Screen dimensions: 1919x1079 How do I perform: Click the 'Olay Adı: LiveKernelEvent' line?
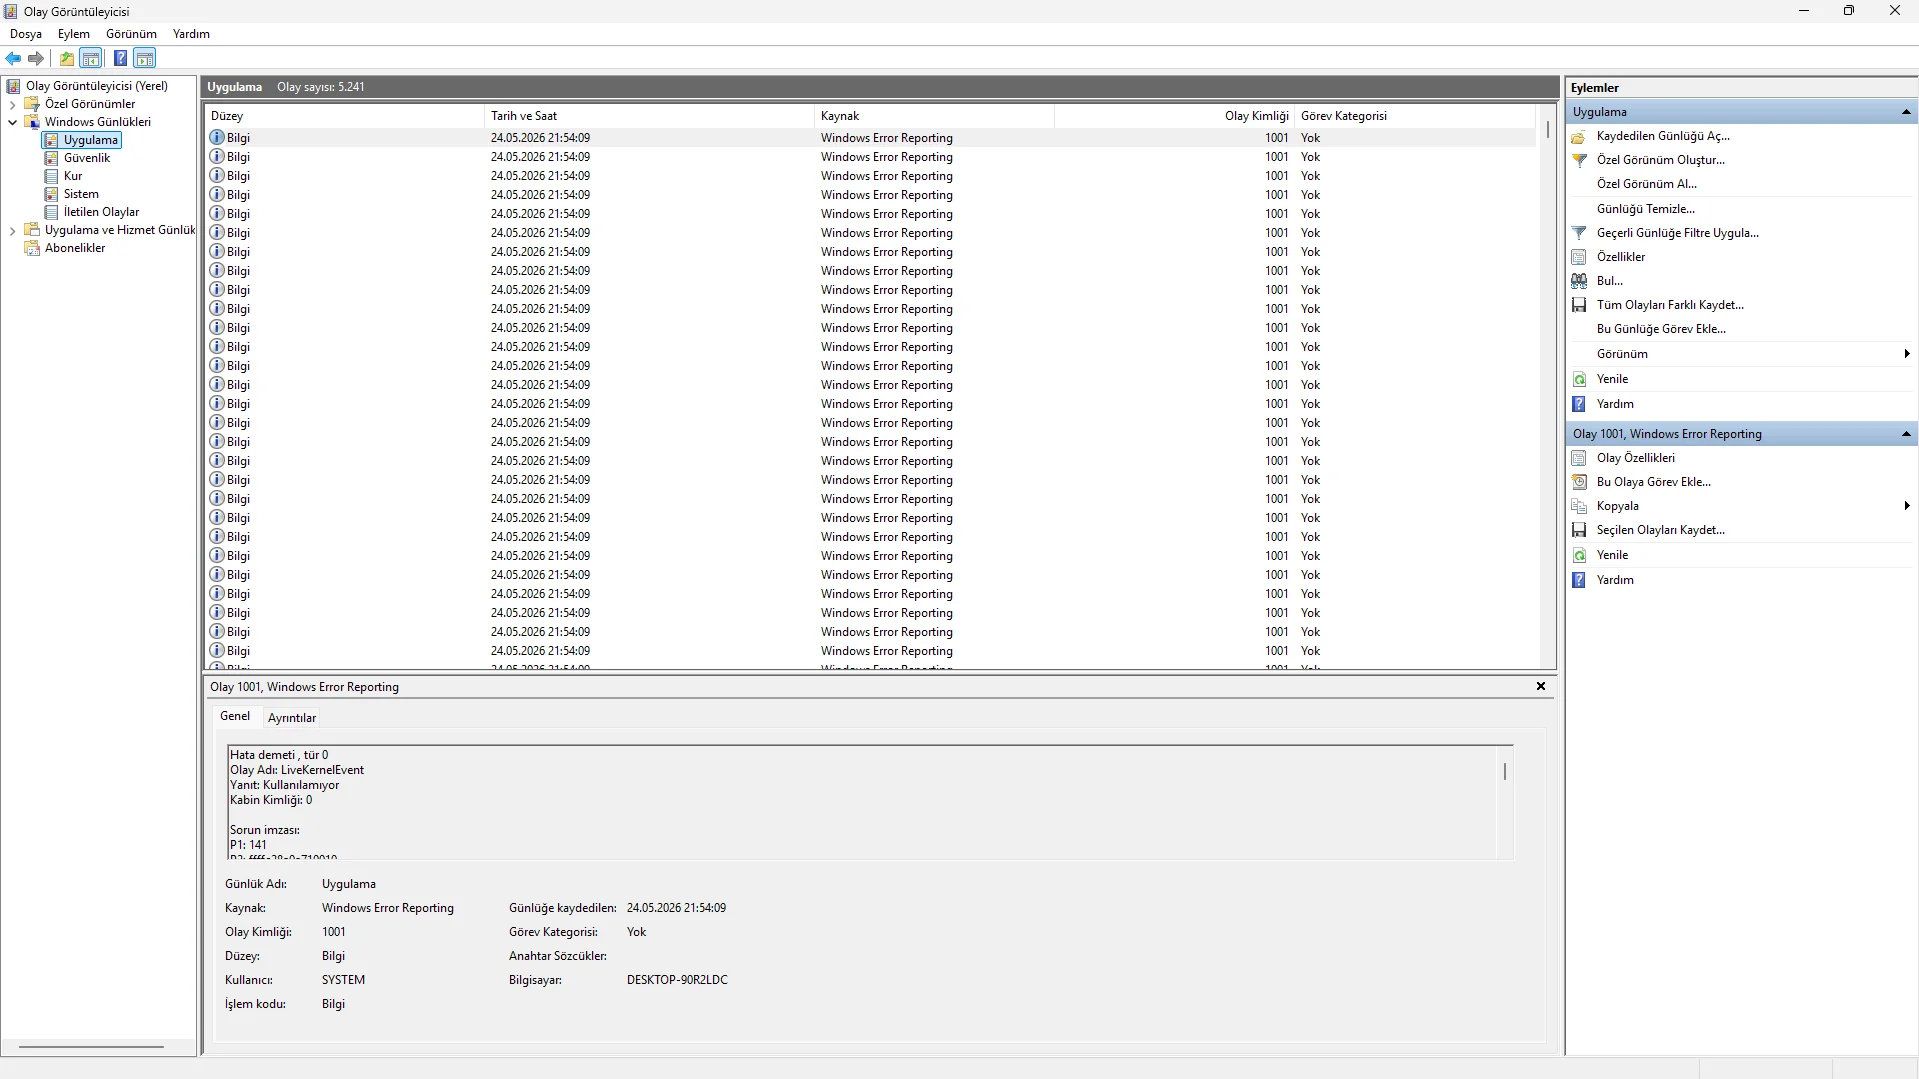pos(297,770)
